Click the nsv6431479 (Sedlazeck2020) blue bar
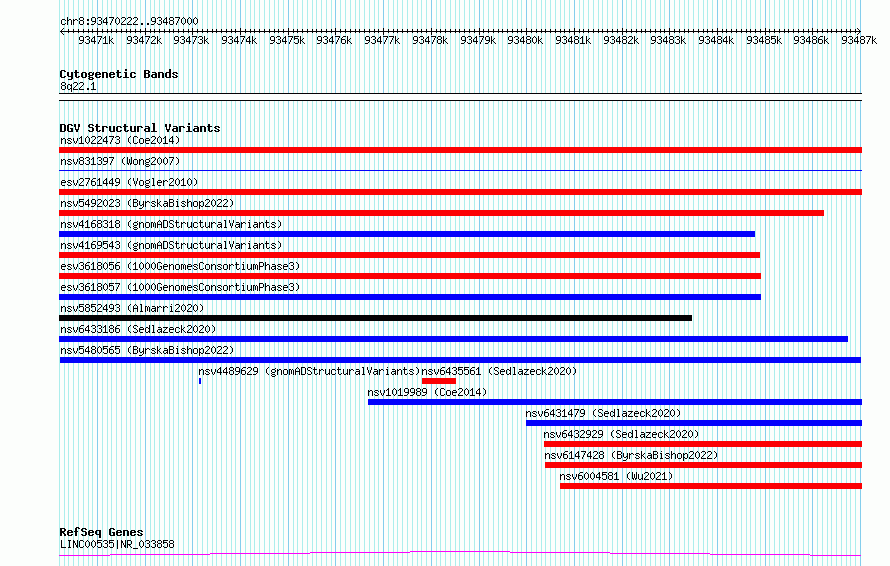 [x=694, y=423]
